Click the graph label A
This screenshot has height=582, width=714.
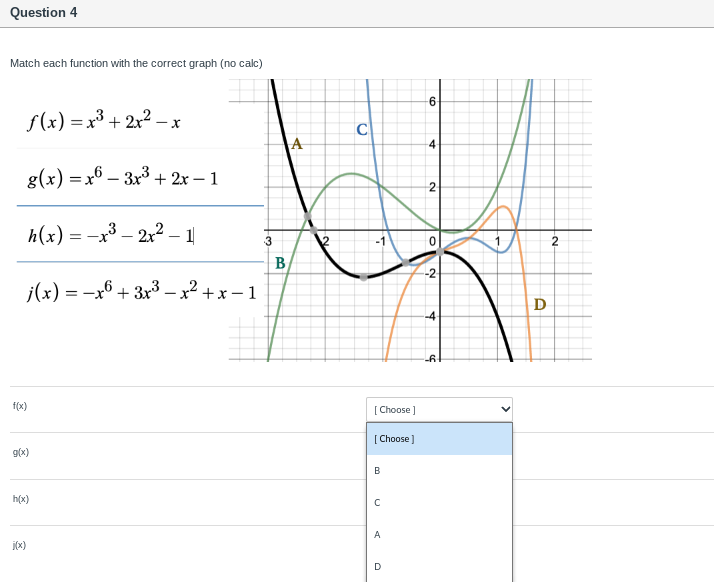297,144
